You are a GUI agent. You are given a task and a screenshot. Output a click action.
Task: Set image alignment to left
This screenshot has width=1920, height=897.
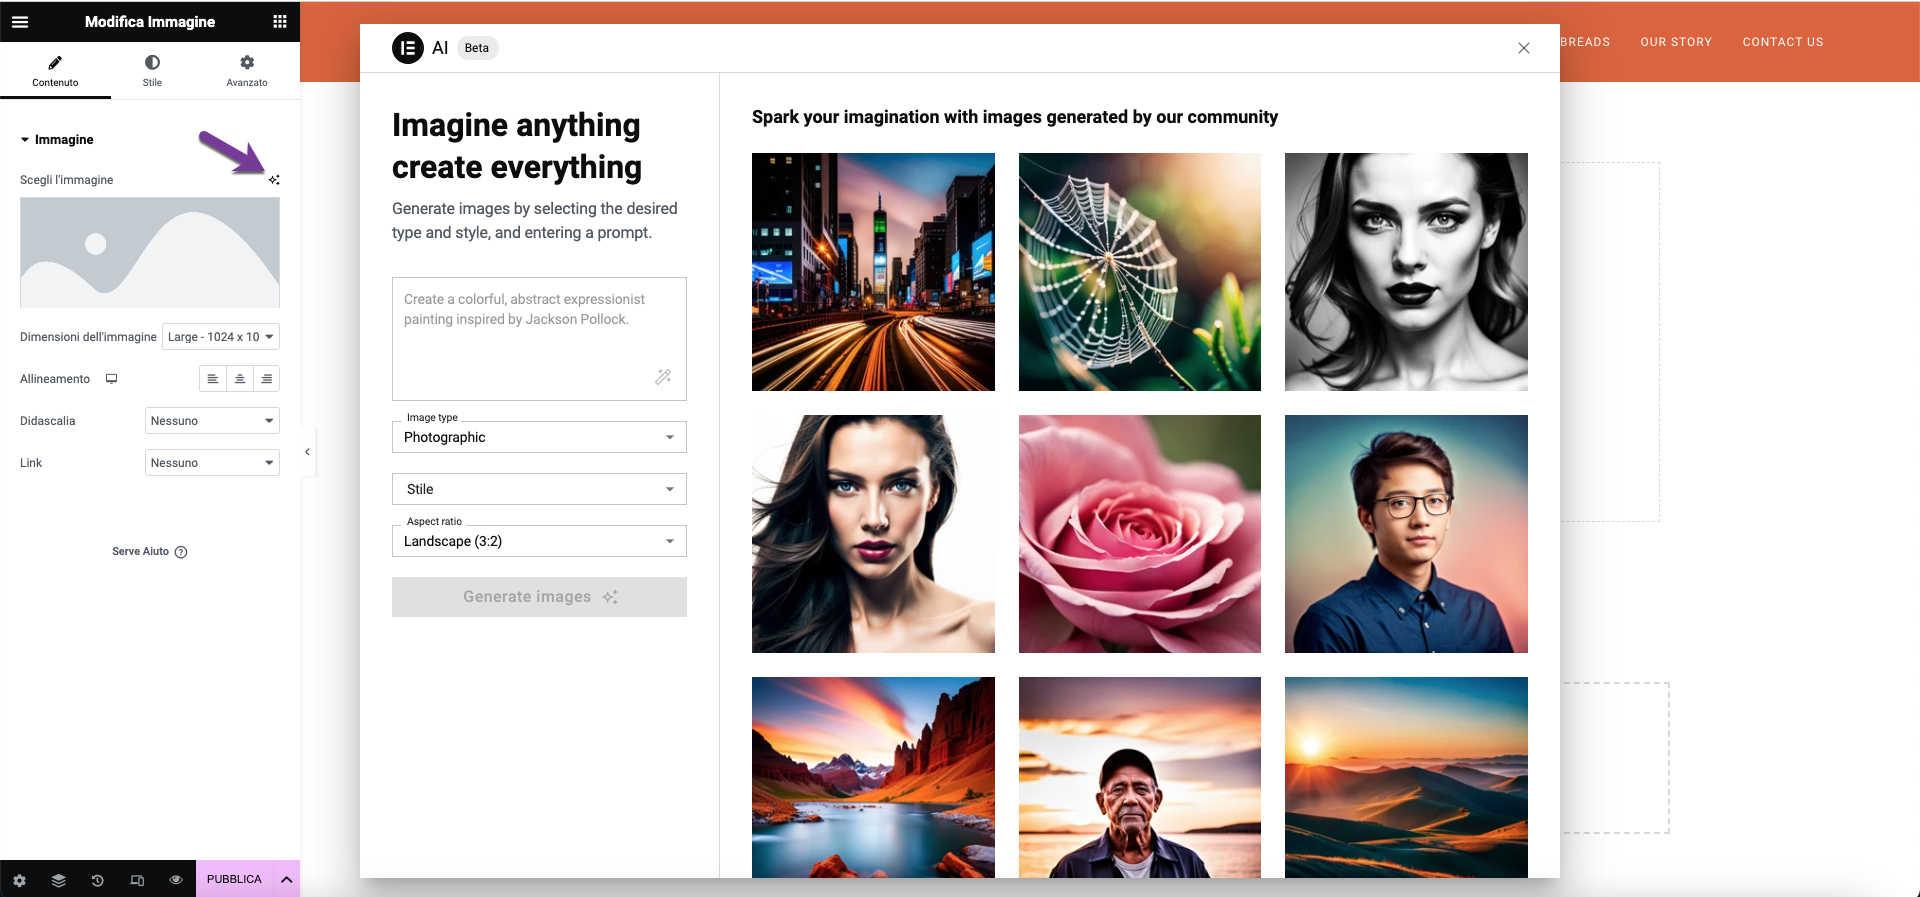(212, 379)
